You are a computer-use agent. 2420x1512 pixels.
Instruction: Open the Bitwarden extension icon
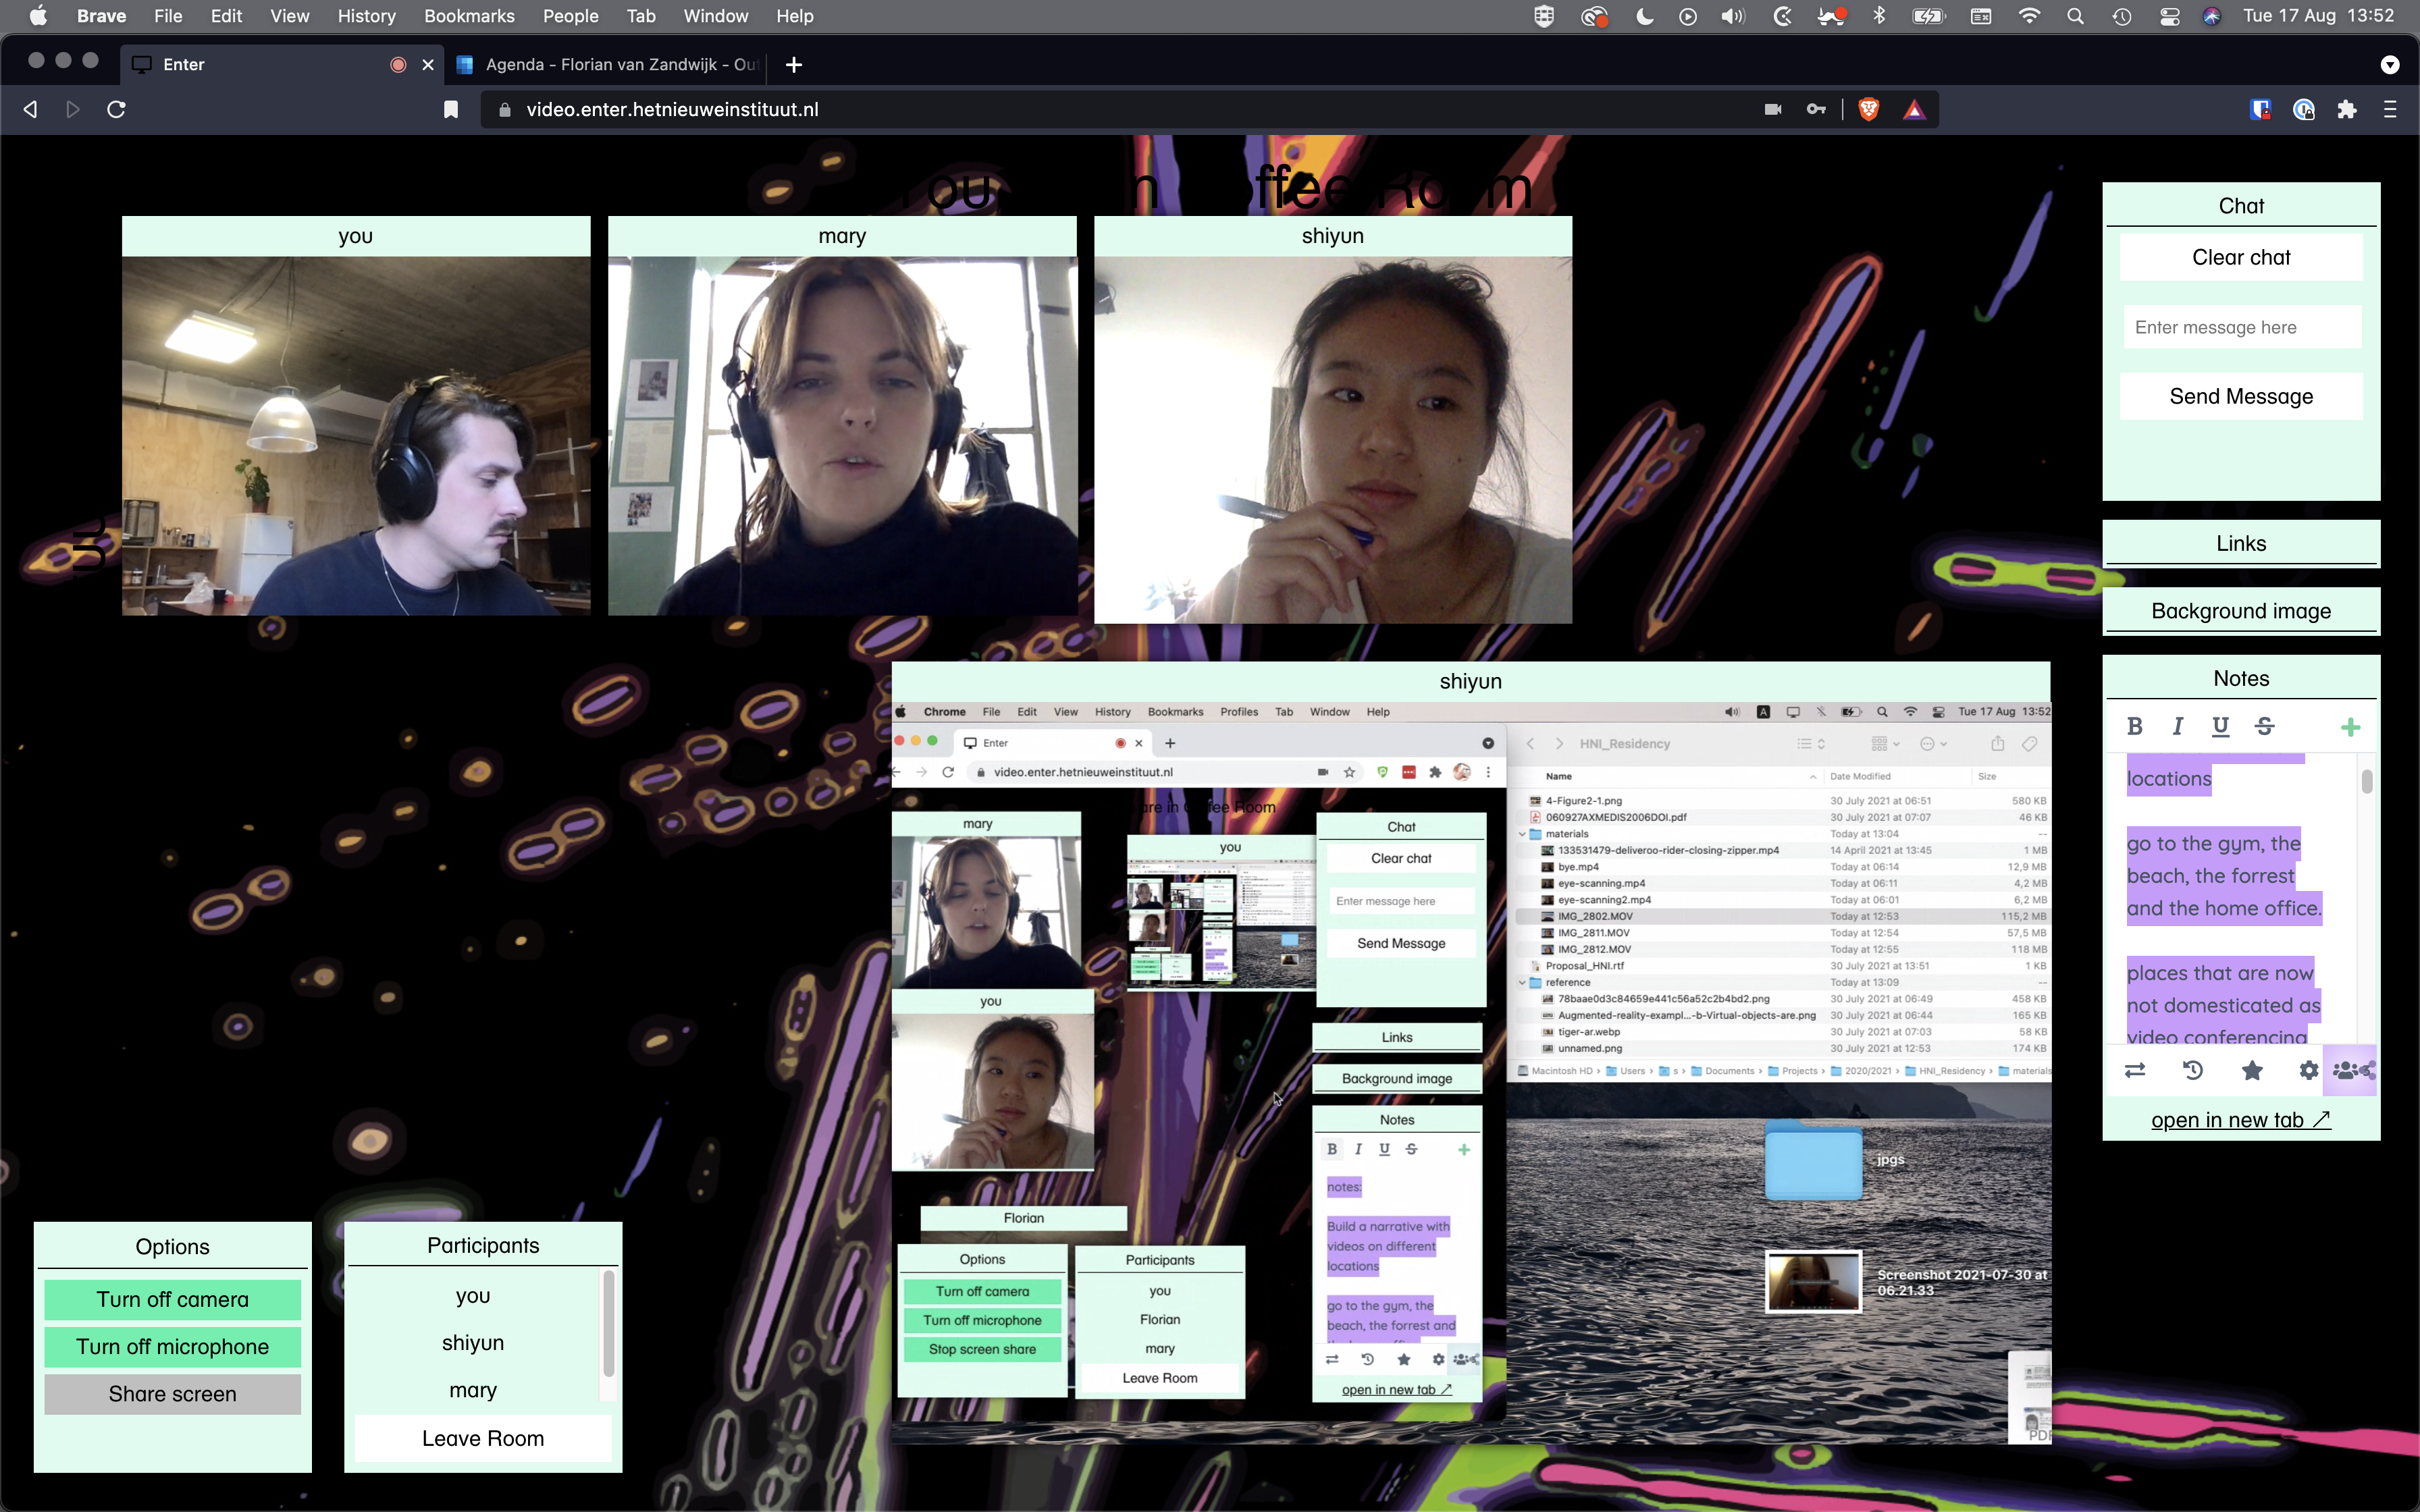click(2260, 110)
